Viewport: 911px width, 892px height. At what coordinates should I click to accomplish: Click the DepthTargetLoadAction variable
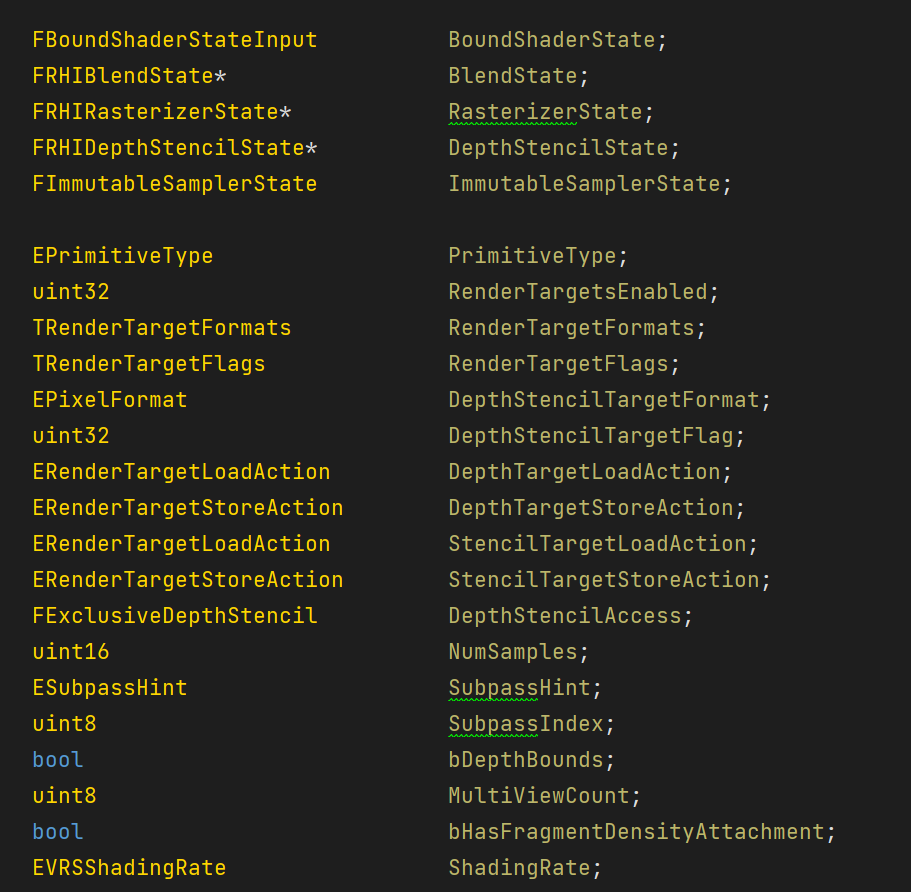584,472
